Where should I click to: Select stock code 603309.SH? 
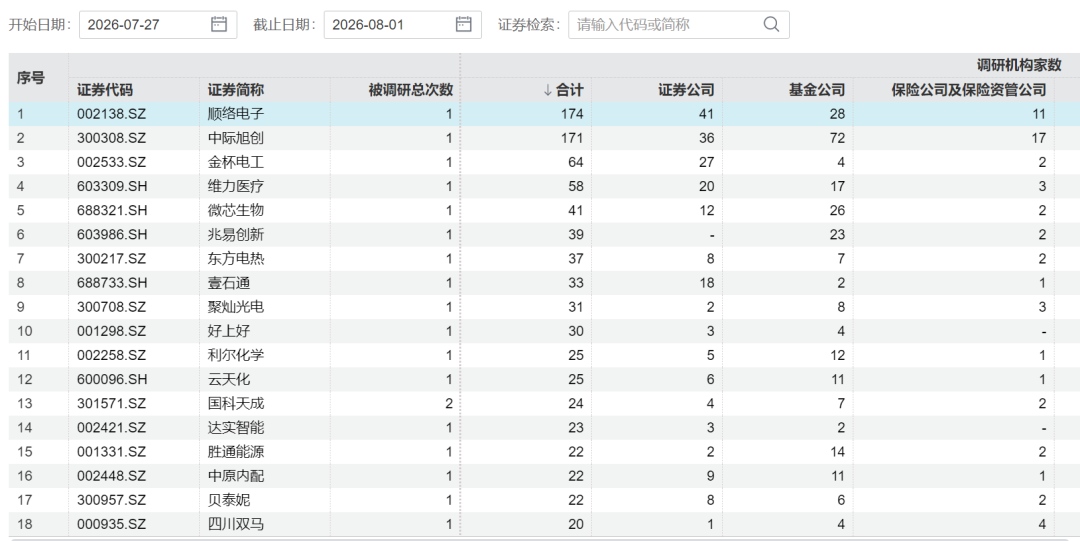(112, 187)
